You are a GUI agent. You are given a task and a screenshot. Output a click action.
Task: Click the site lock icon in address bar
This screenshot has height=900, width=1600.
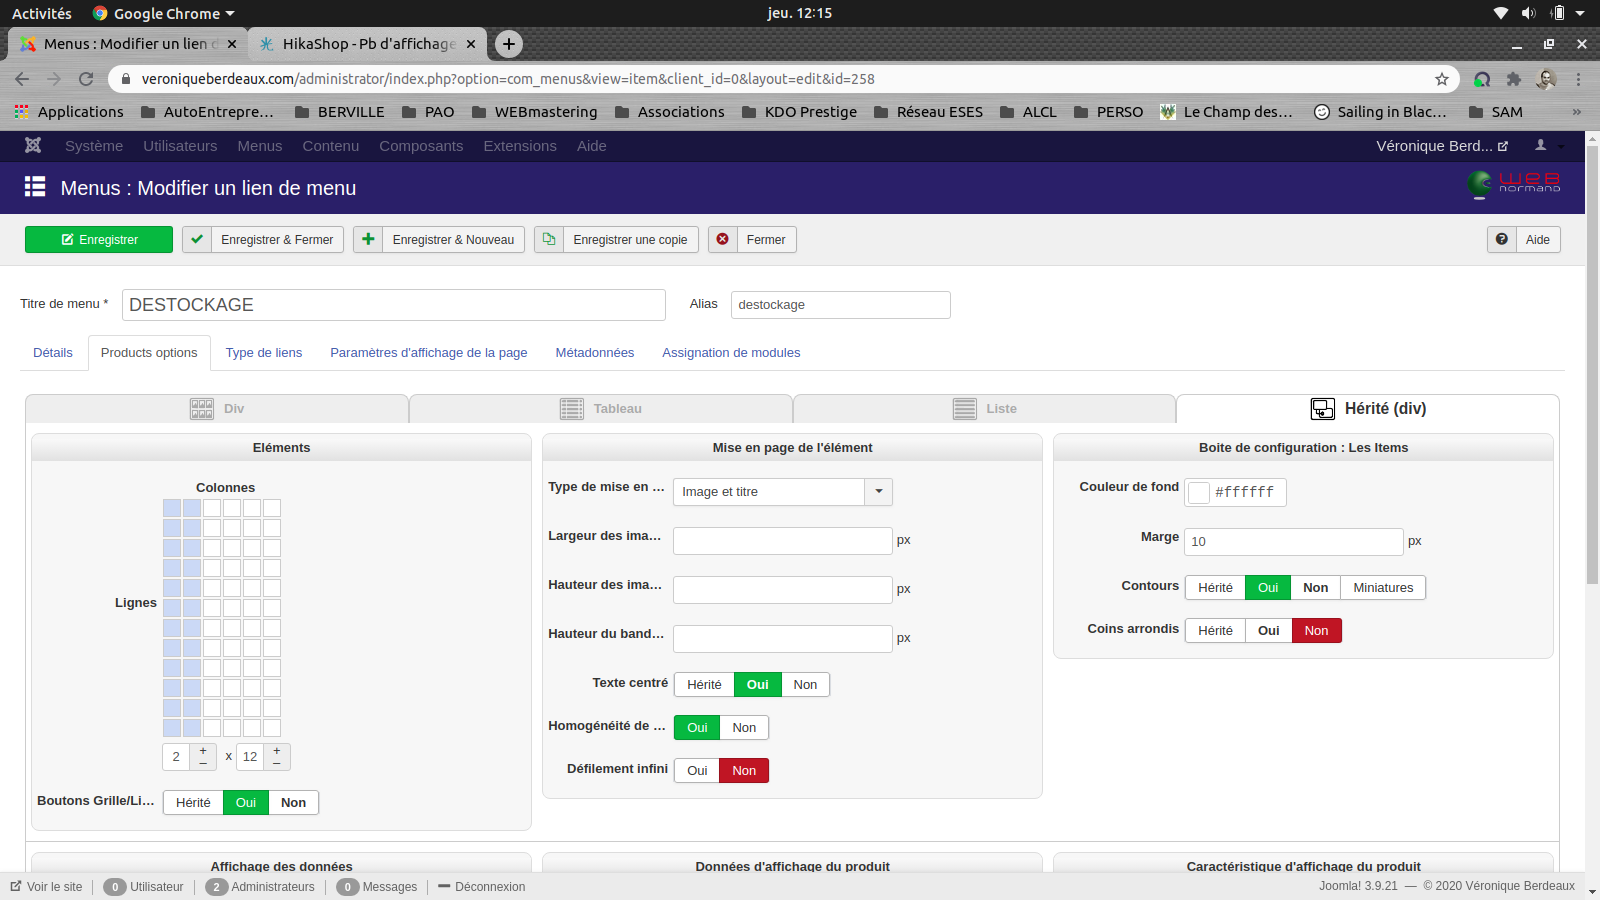tap(125, 79)
